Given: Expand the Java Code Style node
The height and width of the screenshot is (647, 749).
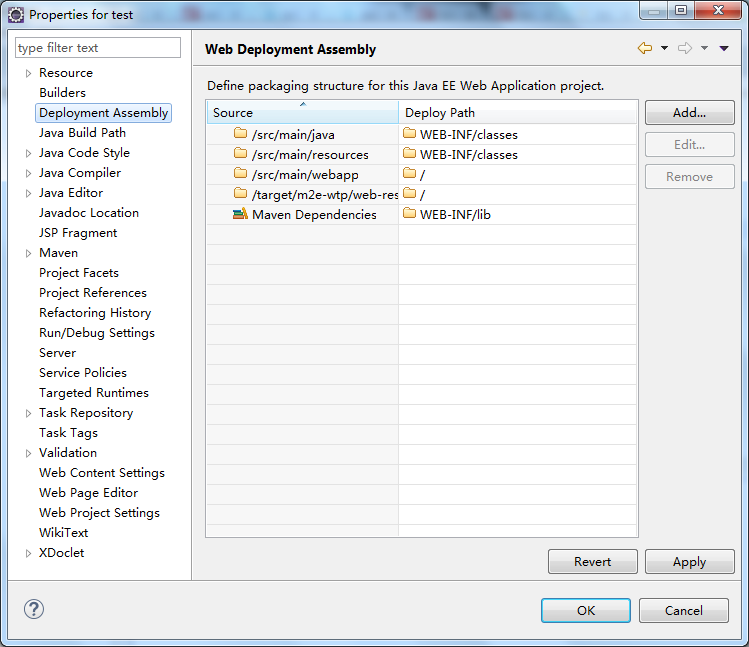Looking at the screenshot, I should point(28,153).
